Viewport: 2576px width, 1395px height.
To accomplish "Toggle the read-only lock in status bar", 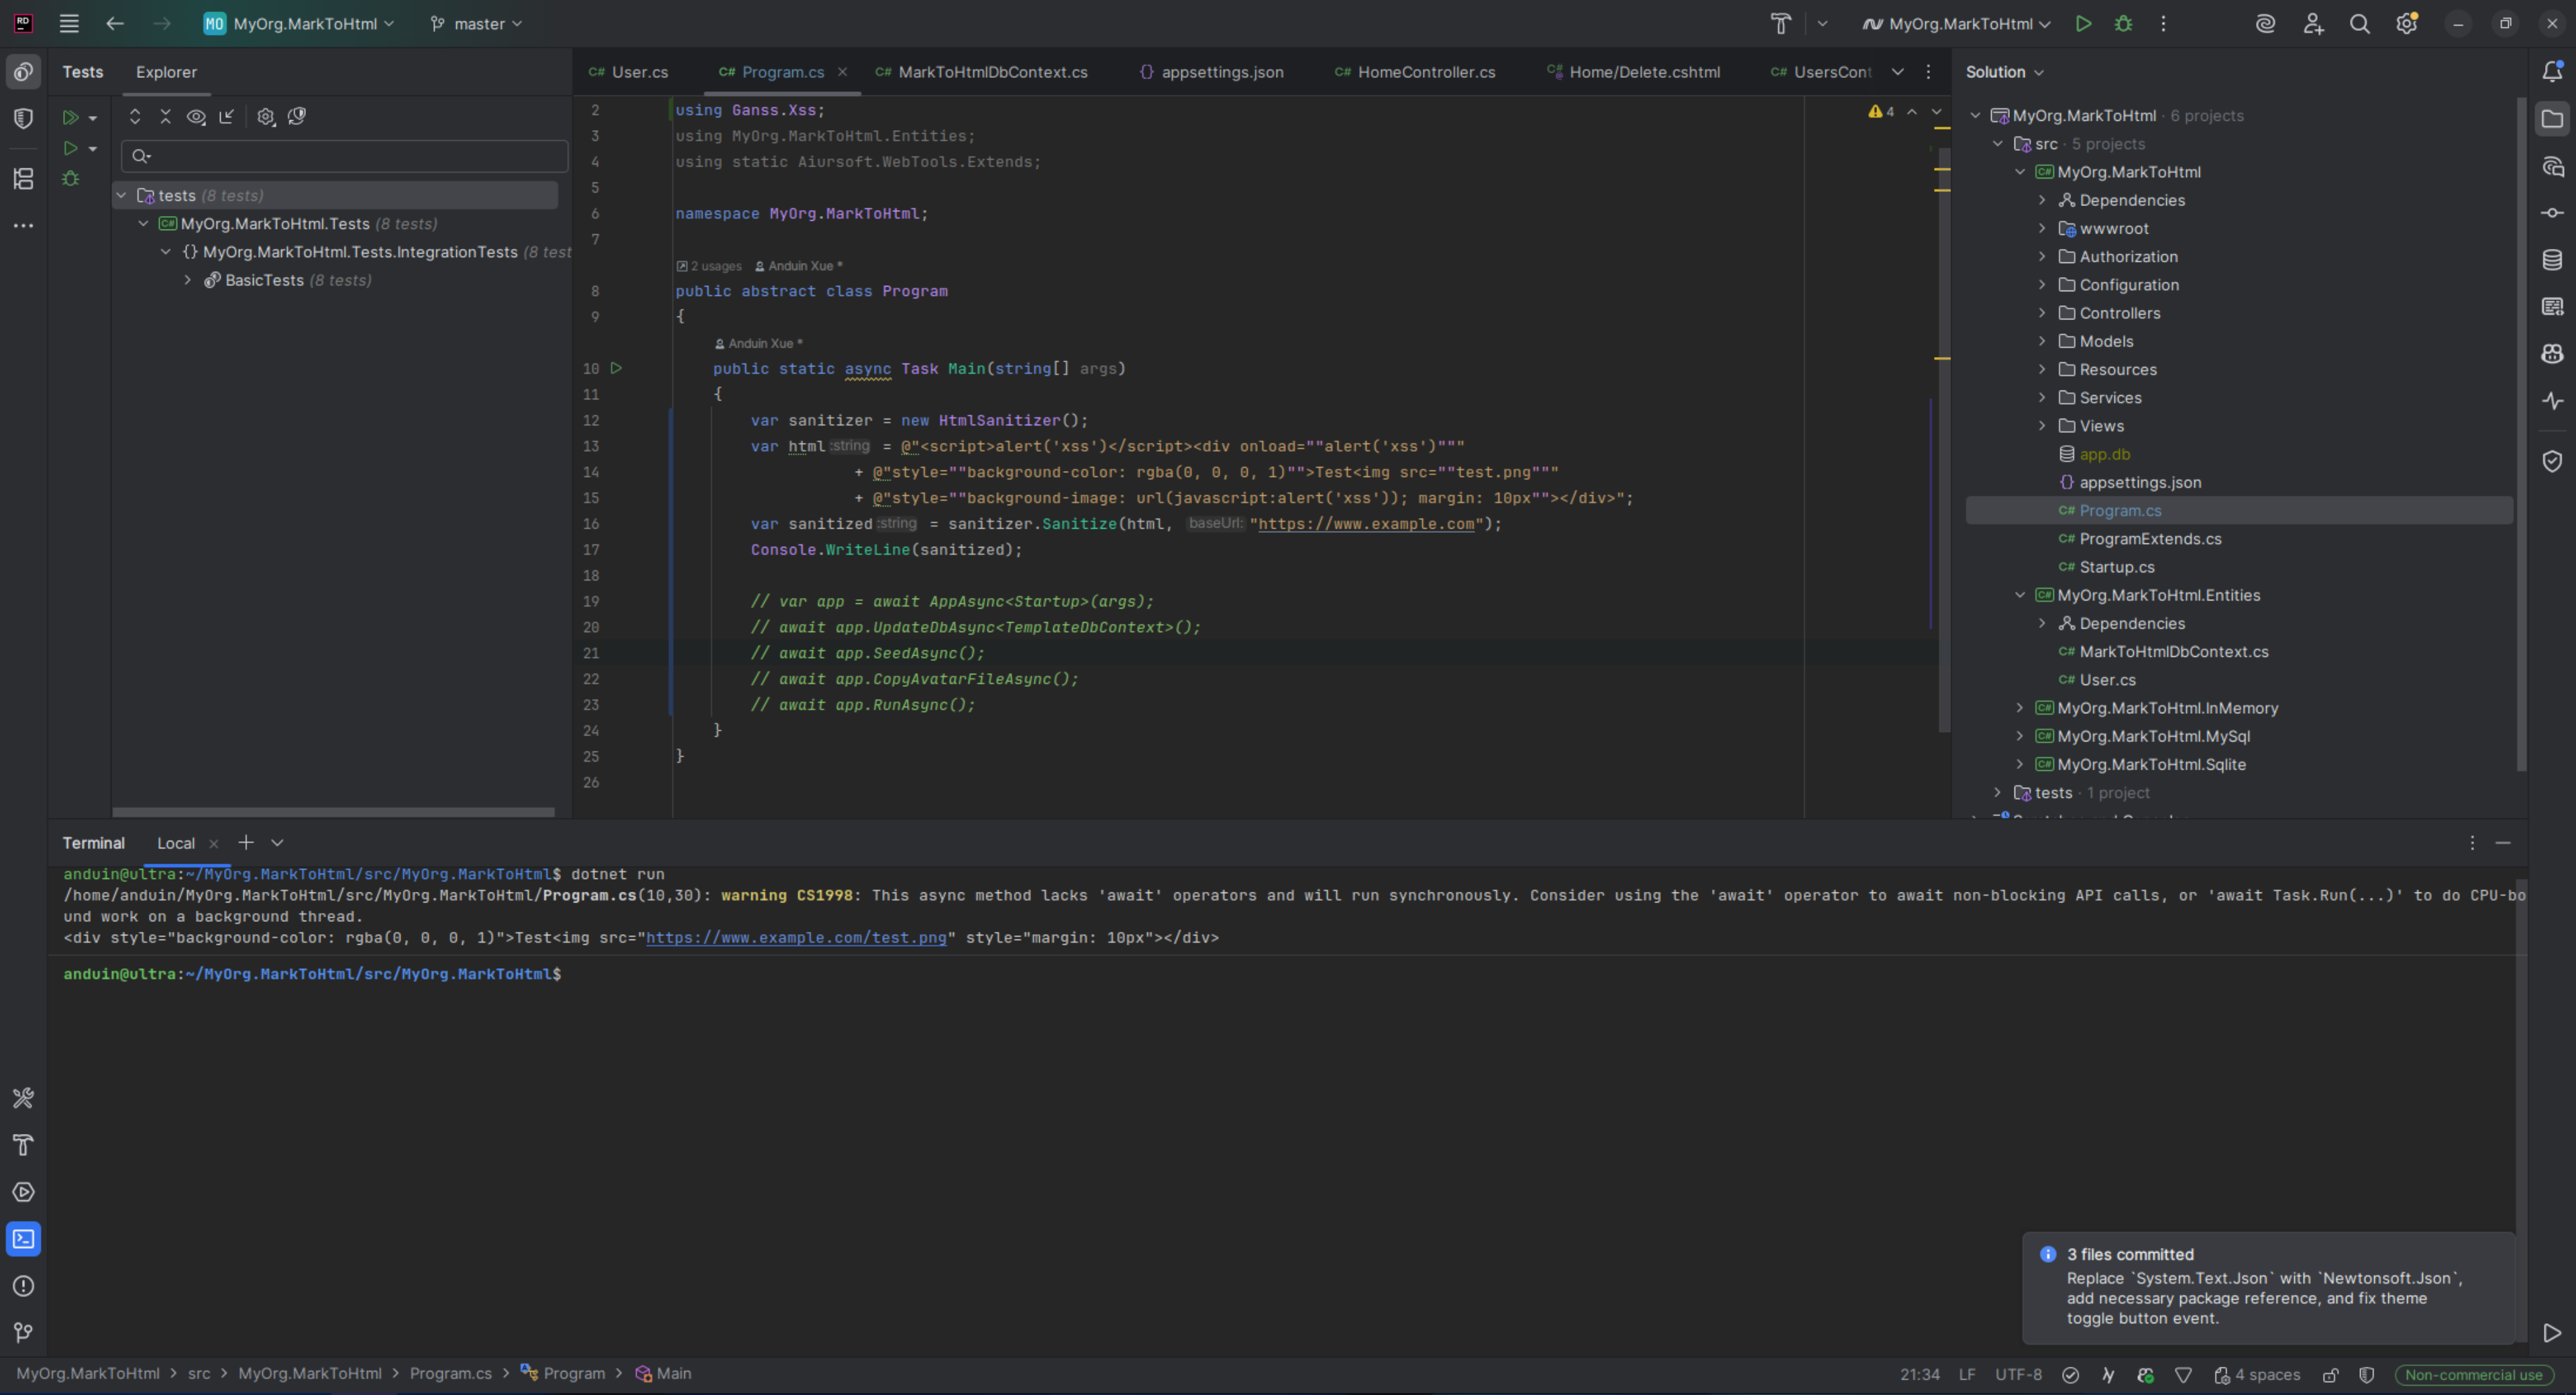I will click(2330, 1375).
